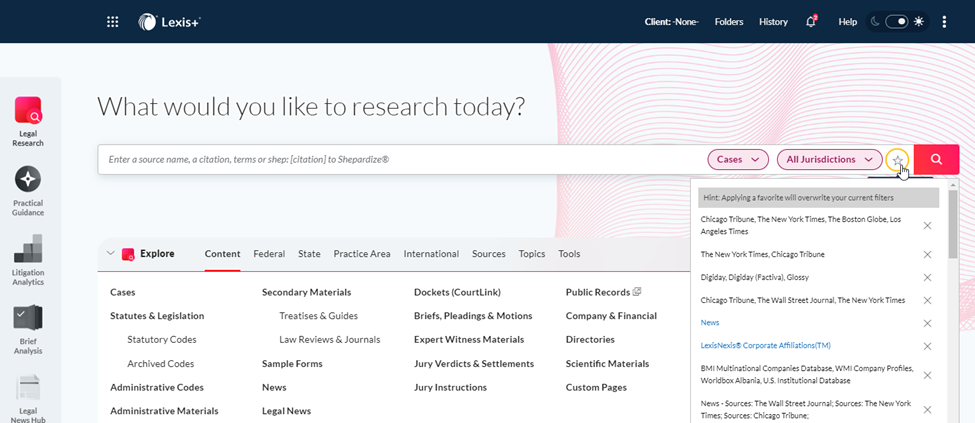Apply LexisNexis Corporate Affiliations(TM) favorite
This screenshot has width=975, height=423.
765,346
